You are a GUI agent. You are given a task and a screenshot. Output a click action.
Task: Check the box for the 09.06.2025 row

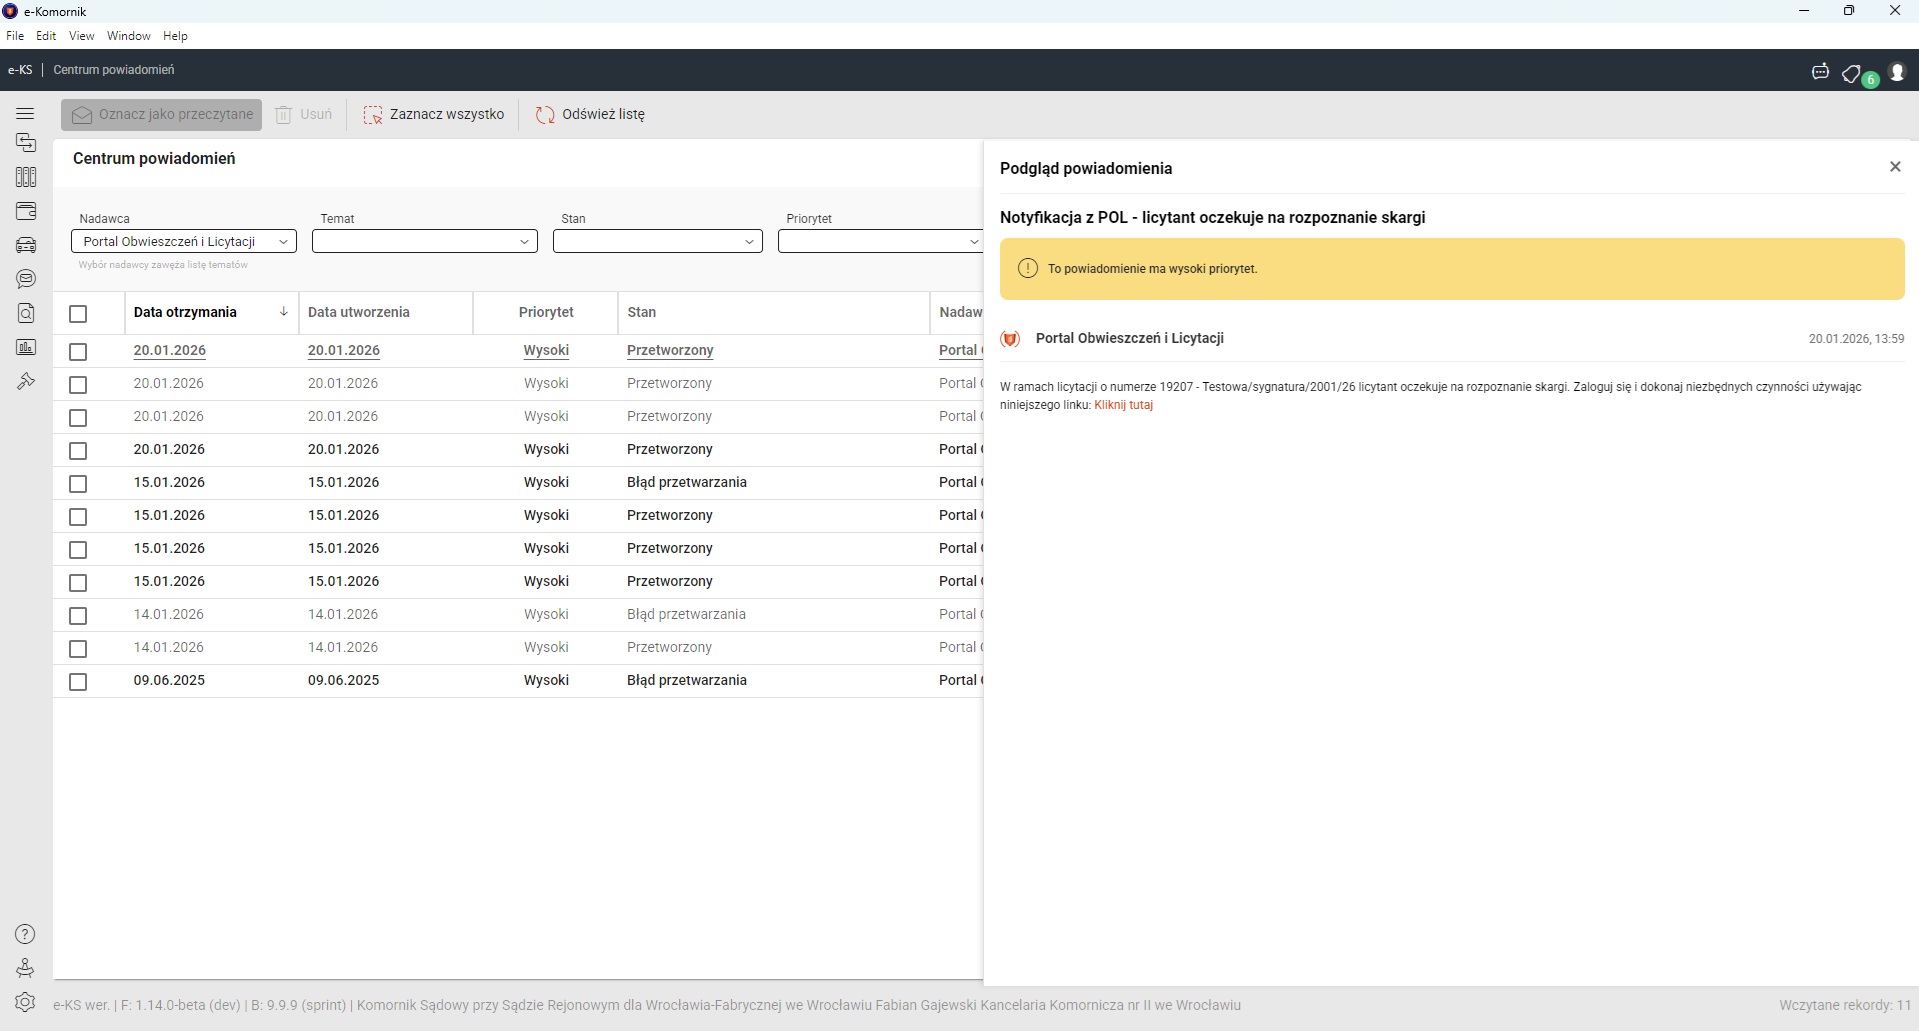tap(78, 682)
